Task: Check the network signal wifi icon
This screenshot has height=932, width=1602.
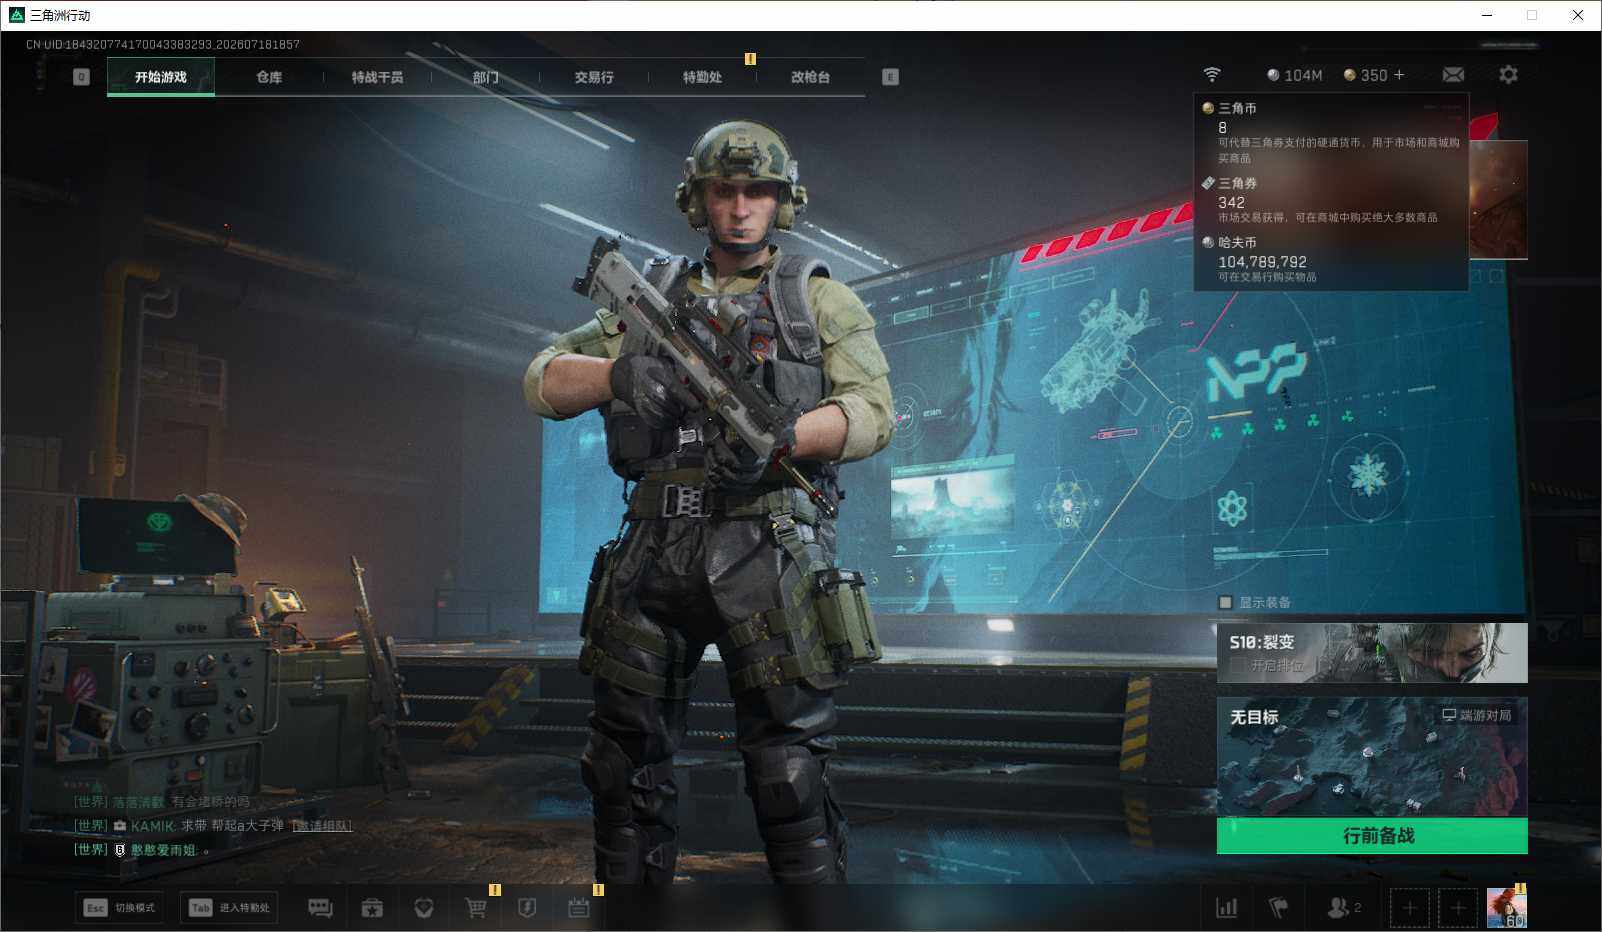Action: pos(1212,75)
